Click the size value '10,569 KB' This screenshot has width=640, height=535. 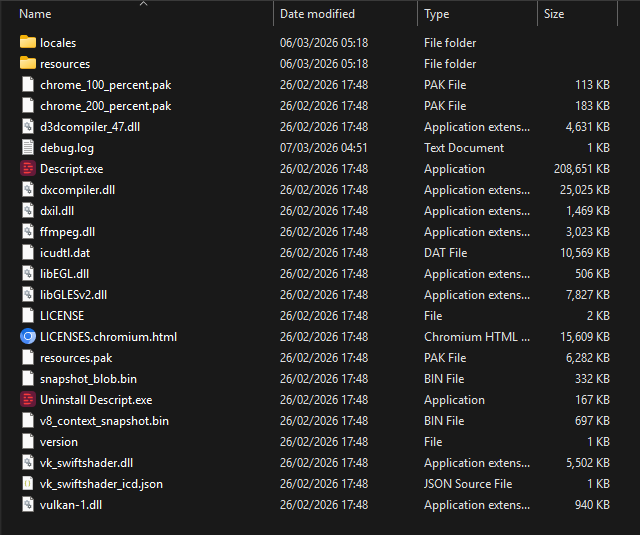(584, 253)
